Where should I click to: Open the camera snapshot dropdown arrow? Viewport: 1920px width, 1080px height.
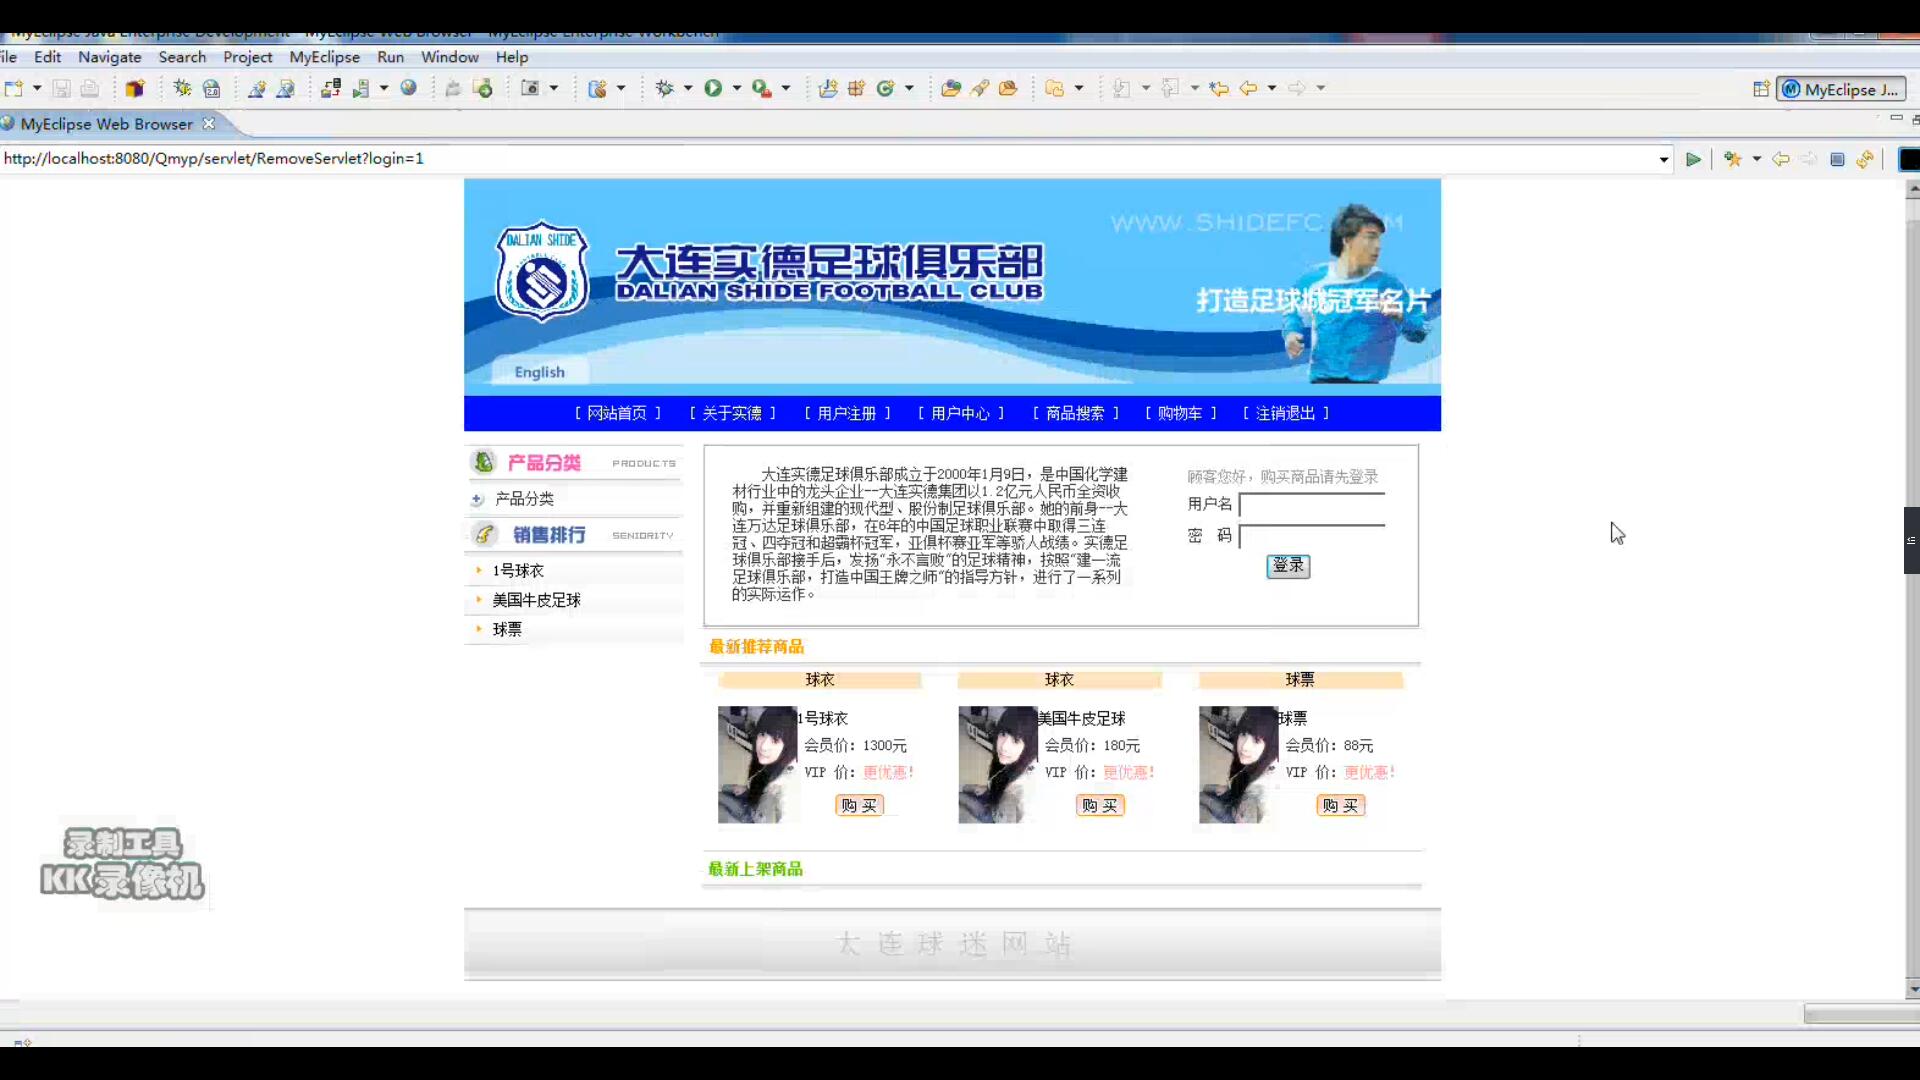[554, 88]
